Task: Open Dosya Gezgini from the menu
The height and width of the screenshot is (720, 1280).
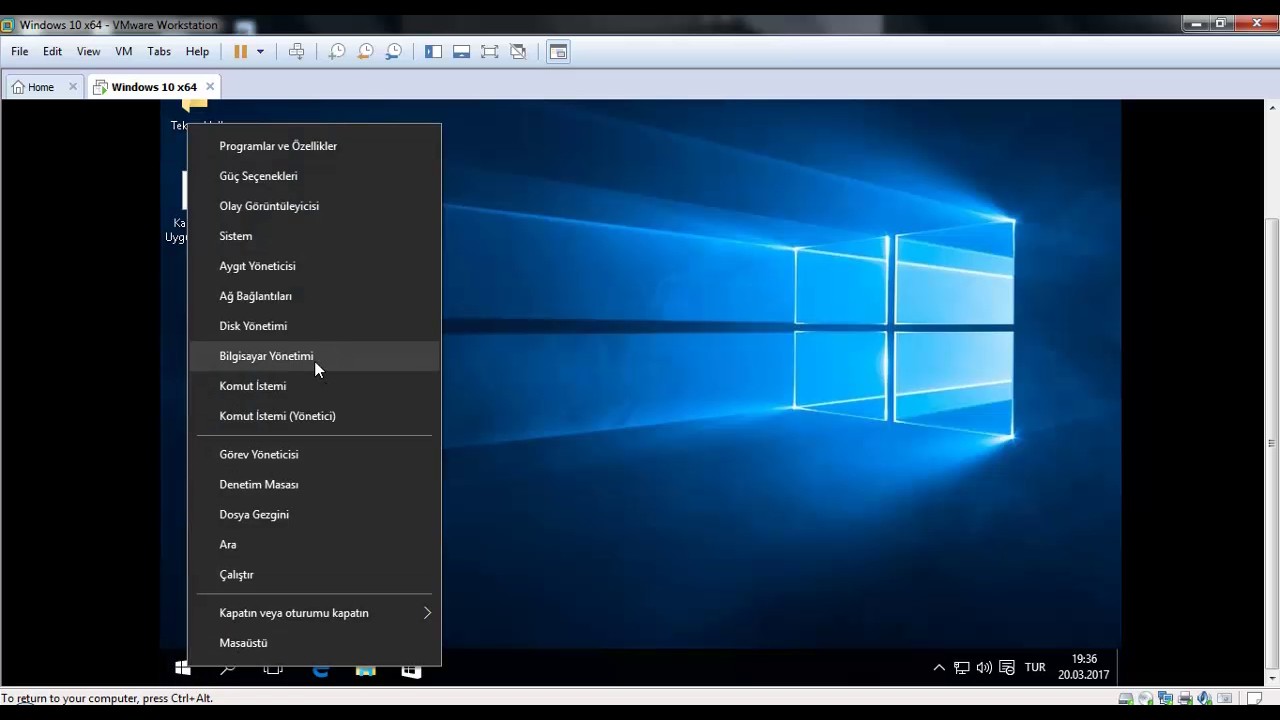Action: click(314, 514)
